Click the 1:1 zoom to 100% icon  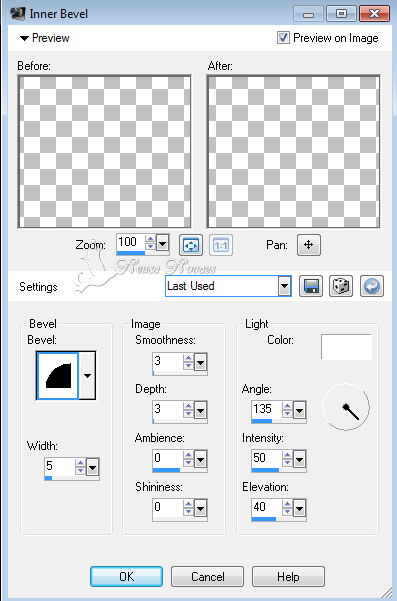(x=221, y=245)
